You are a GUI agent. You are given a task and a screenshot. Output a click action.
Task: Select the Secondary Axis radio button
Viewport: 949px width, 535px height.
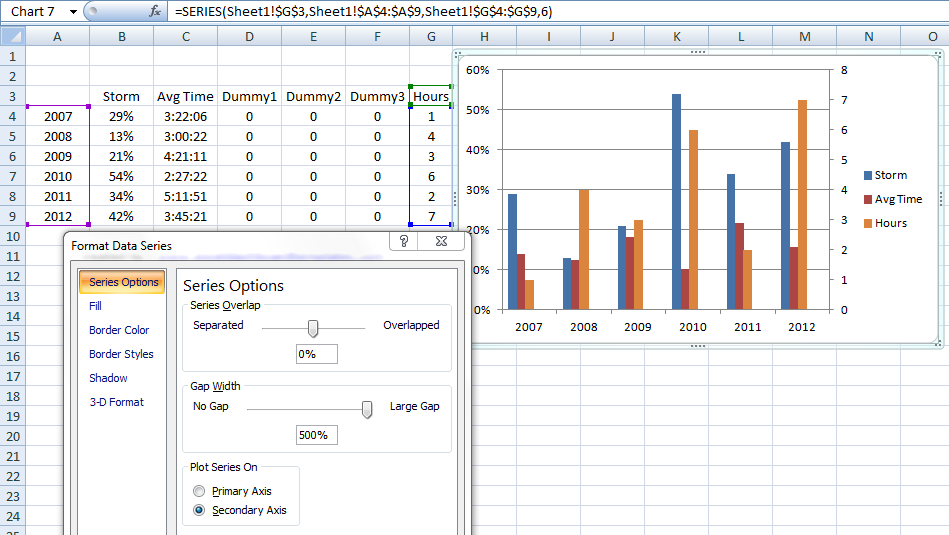[199, 510]
